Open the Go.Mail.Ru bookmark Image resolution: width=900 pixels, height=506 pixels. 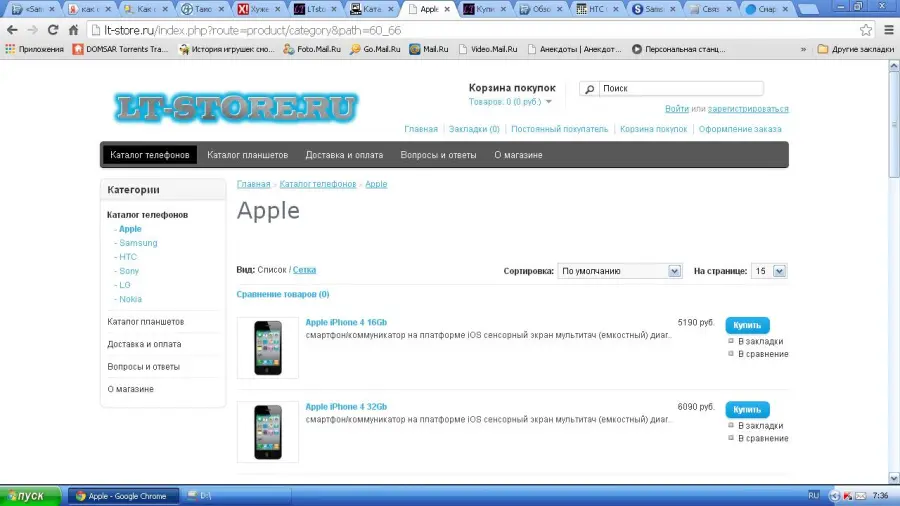(375, 49)
